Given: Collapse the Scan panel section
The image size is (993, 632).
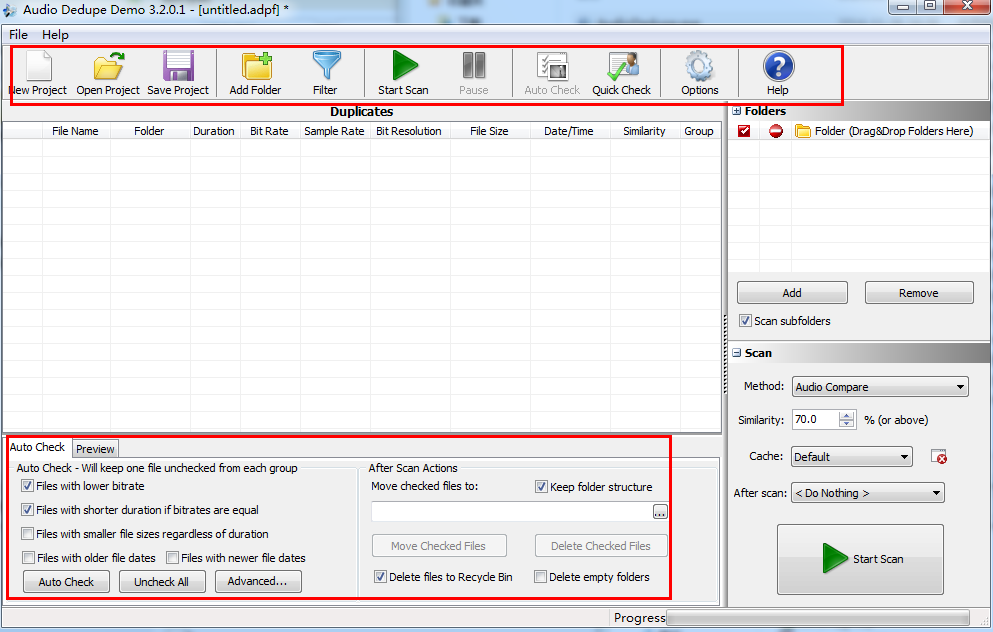Looking at the screenshot, I should 737,353.
